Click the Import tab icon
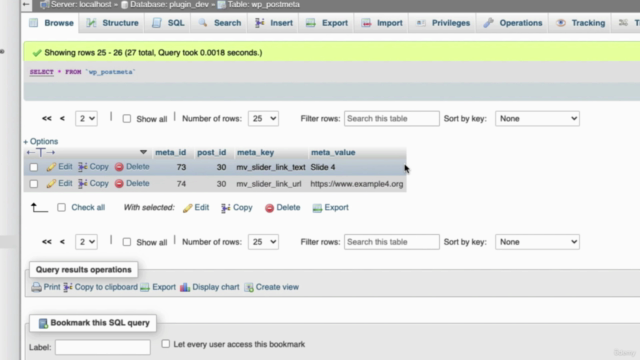 tap(367, 23)
